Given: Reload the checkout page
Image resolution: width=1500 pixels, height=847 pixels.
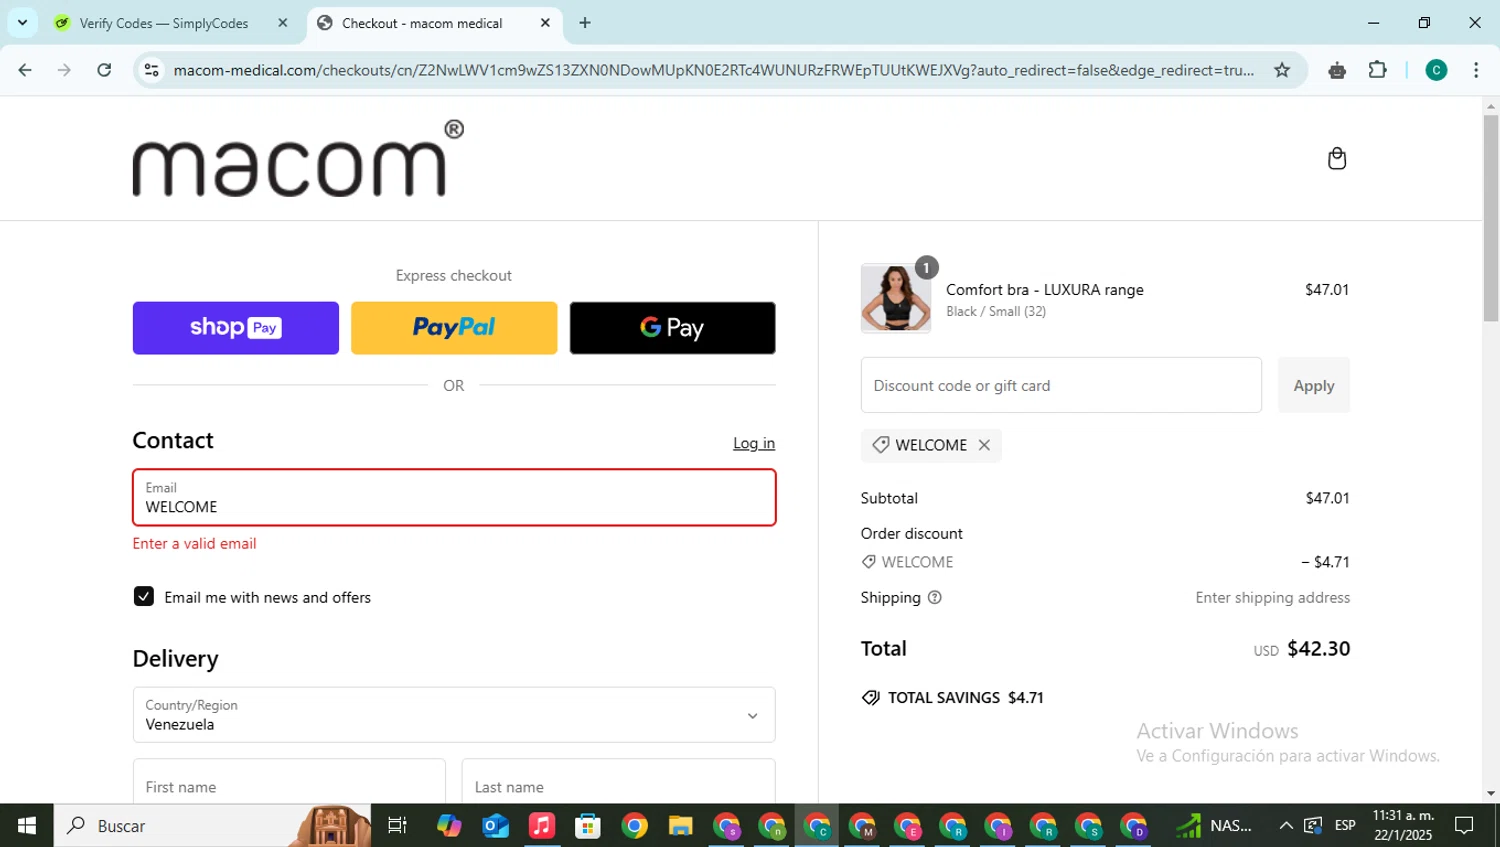Looking at the screenshot, I should 104,70.
